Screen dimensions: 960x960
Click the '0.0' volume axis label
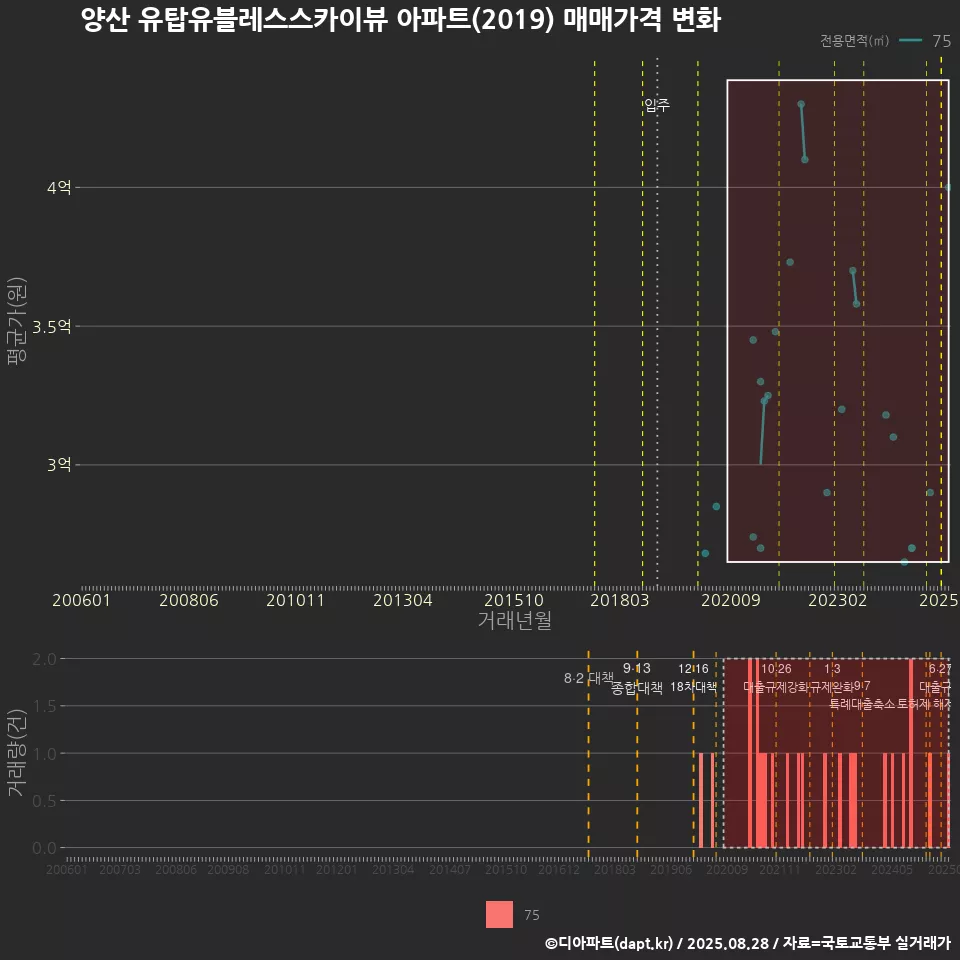click(x=44, y=848)
